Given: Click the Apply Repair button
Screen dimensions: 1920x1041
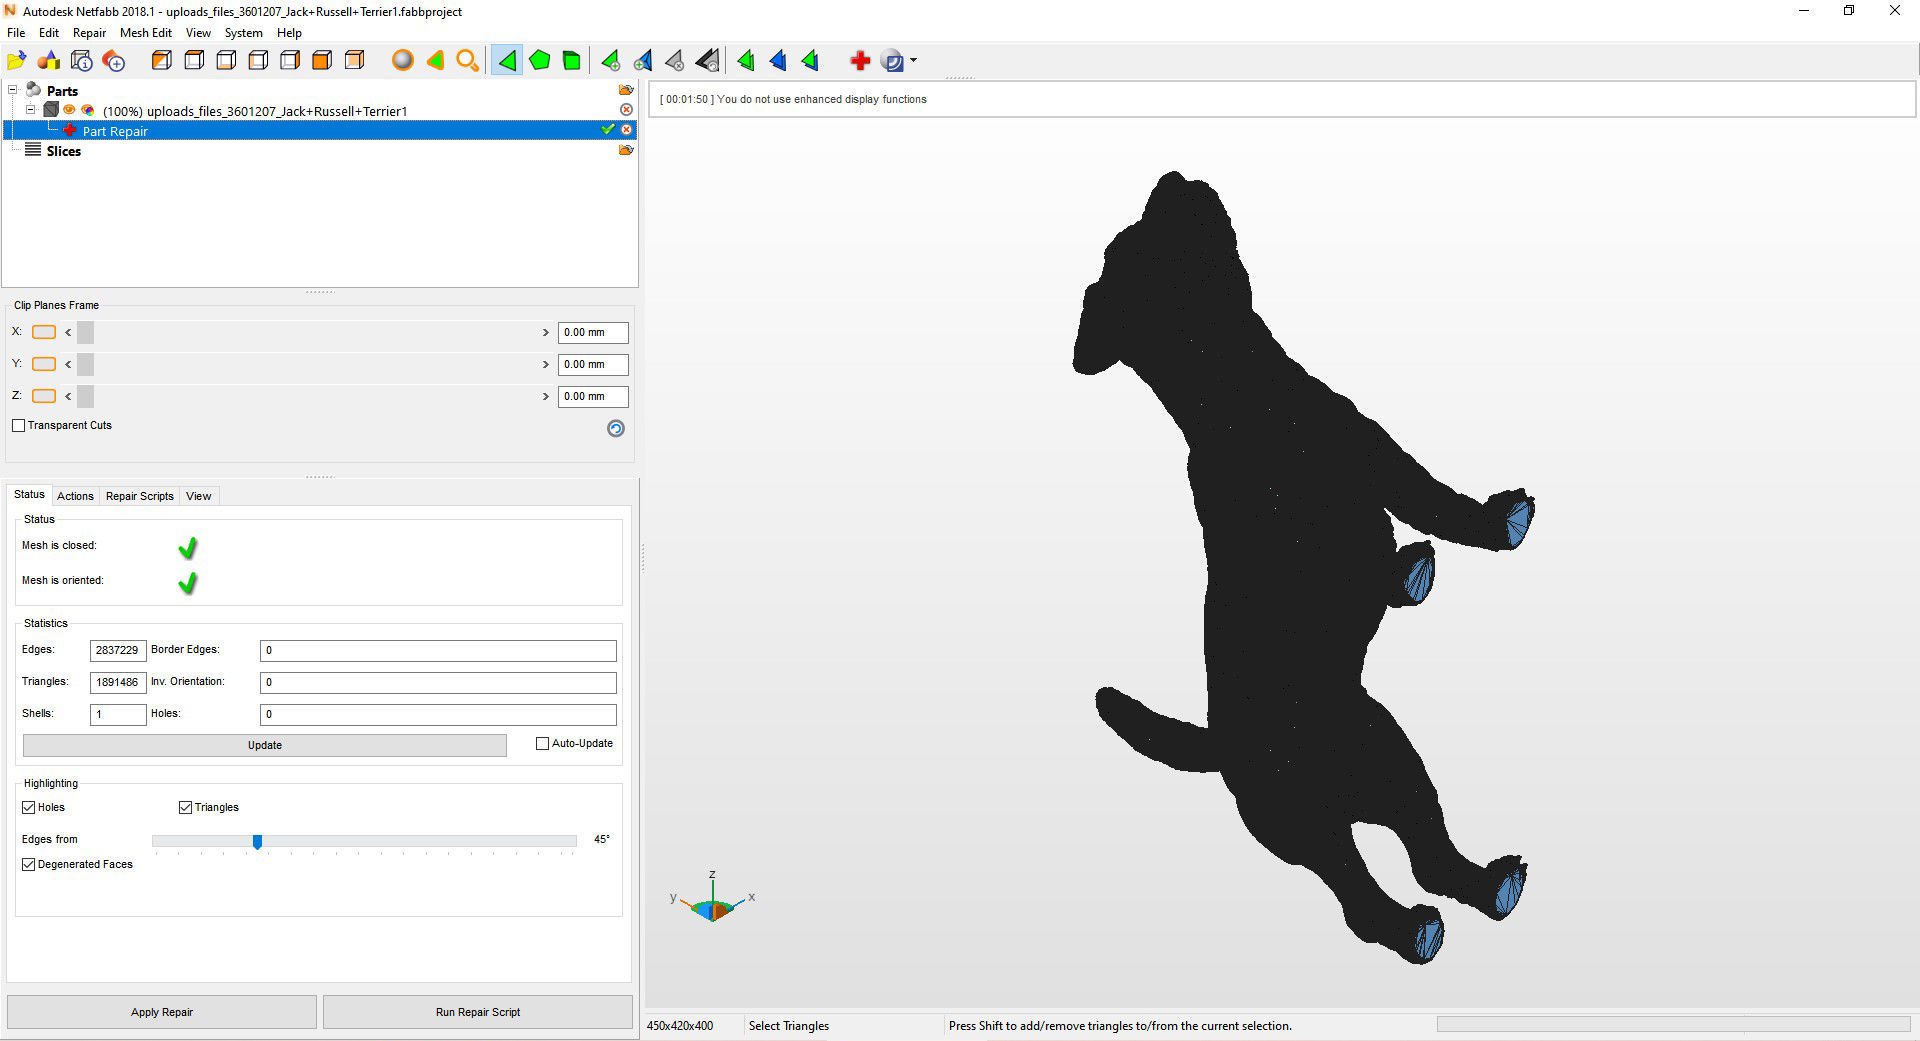Looking at the screenshot, I should [x=162, y=1012].
